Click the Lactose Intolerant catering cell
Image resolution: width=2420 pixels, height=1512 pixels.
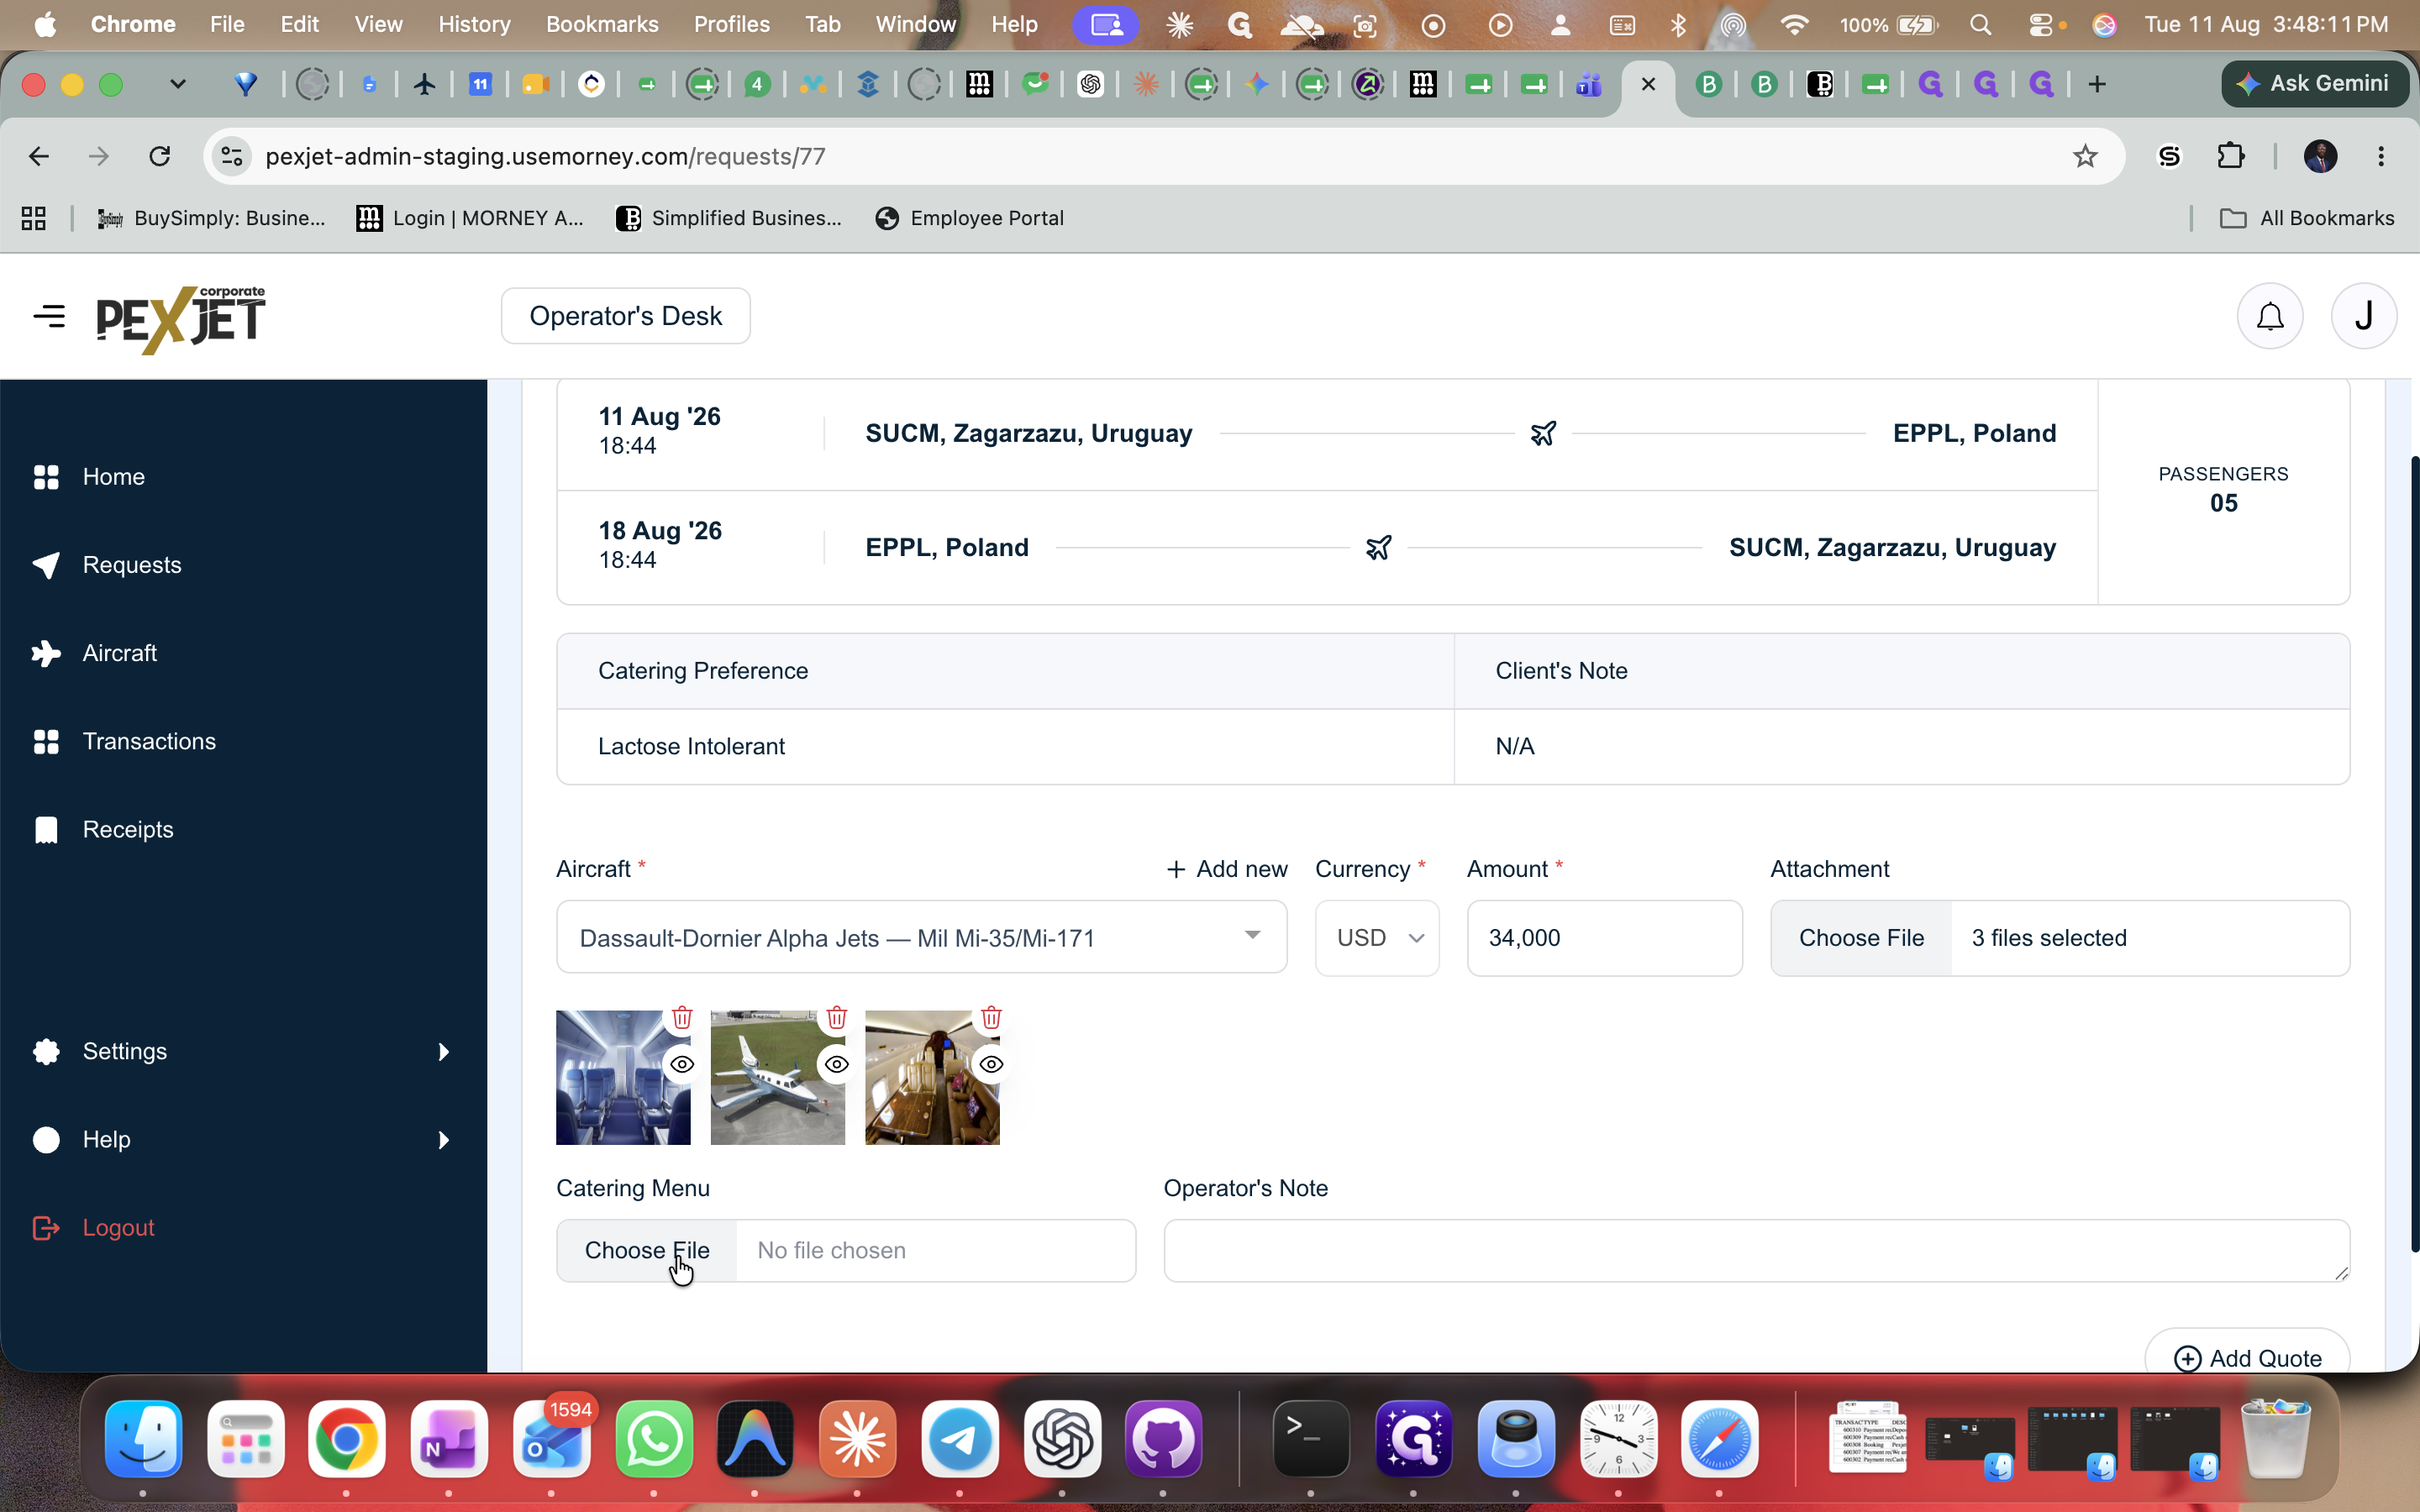click(x=1005, y=747)
